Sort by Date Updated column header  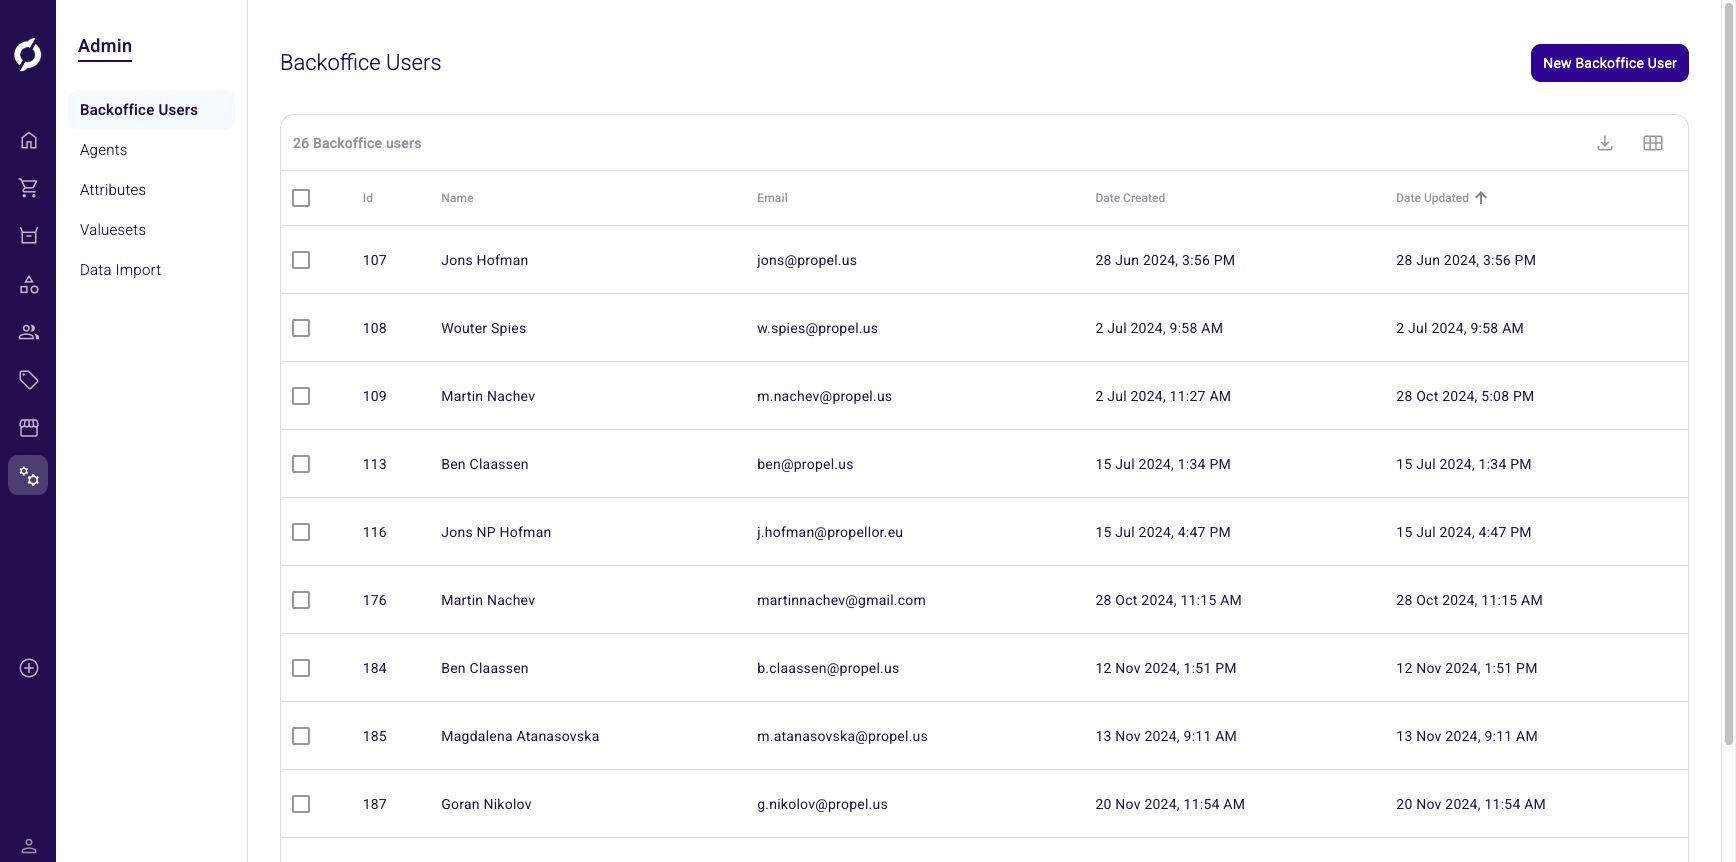coord(1432,198)
